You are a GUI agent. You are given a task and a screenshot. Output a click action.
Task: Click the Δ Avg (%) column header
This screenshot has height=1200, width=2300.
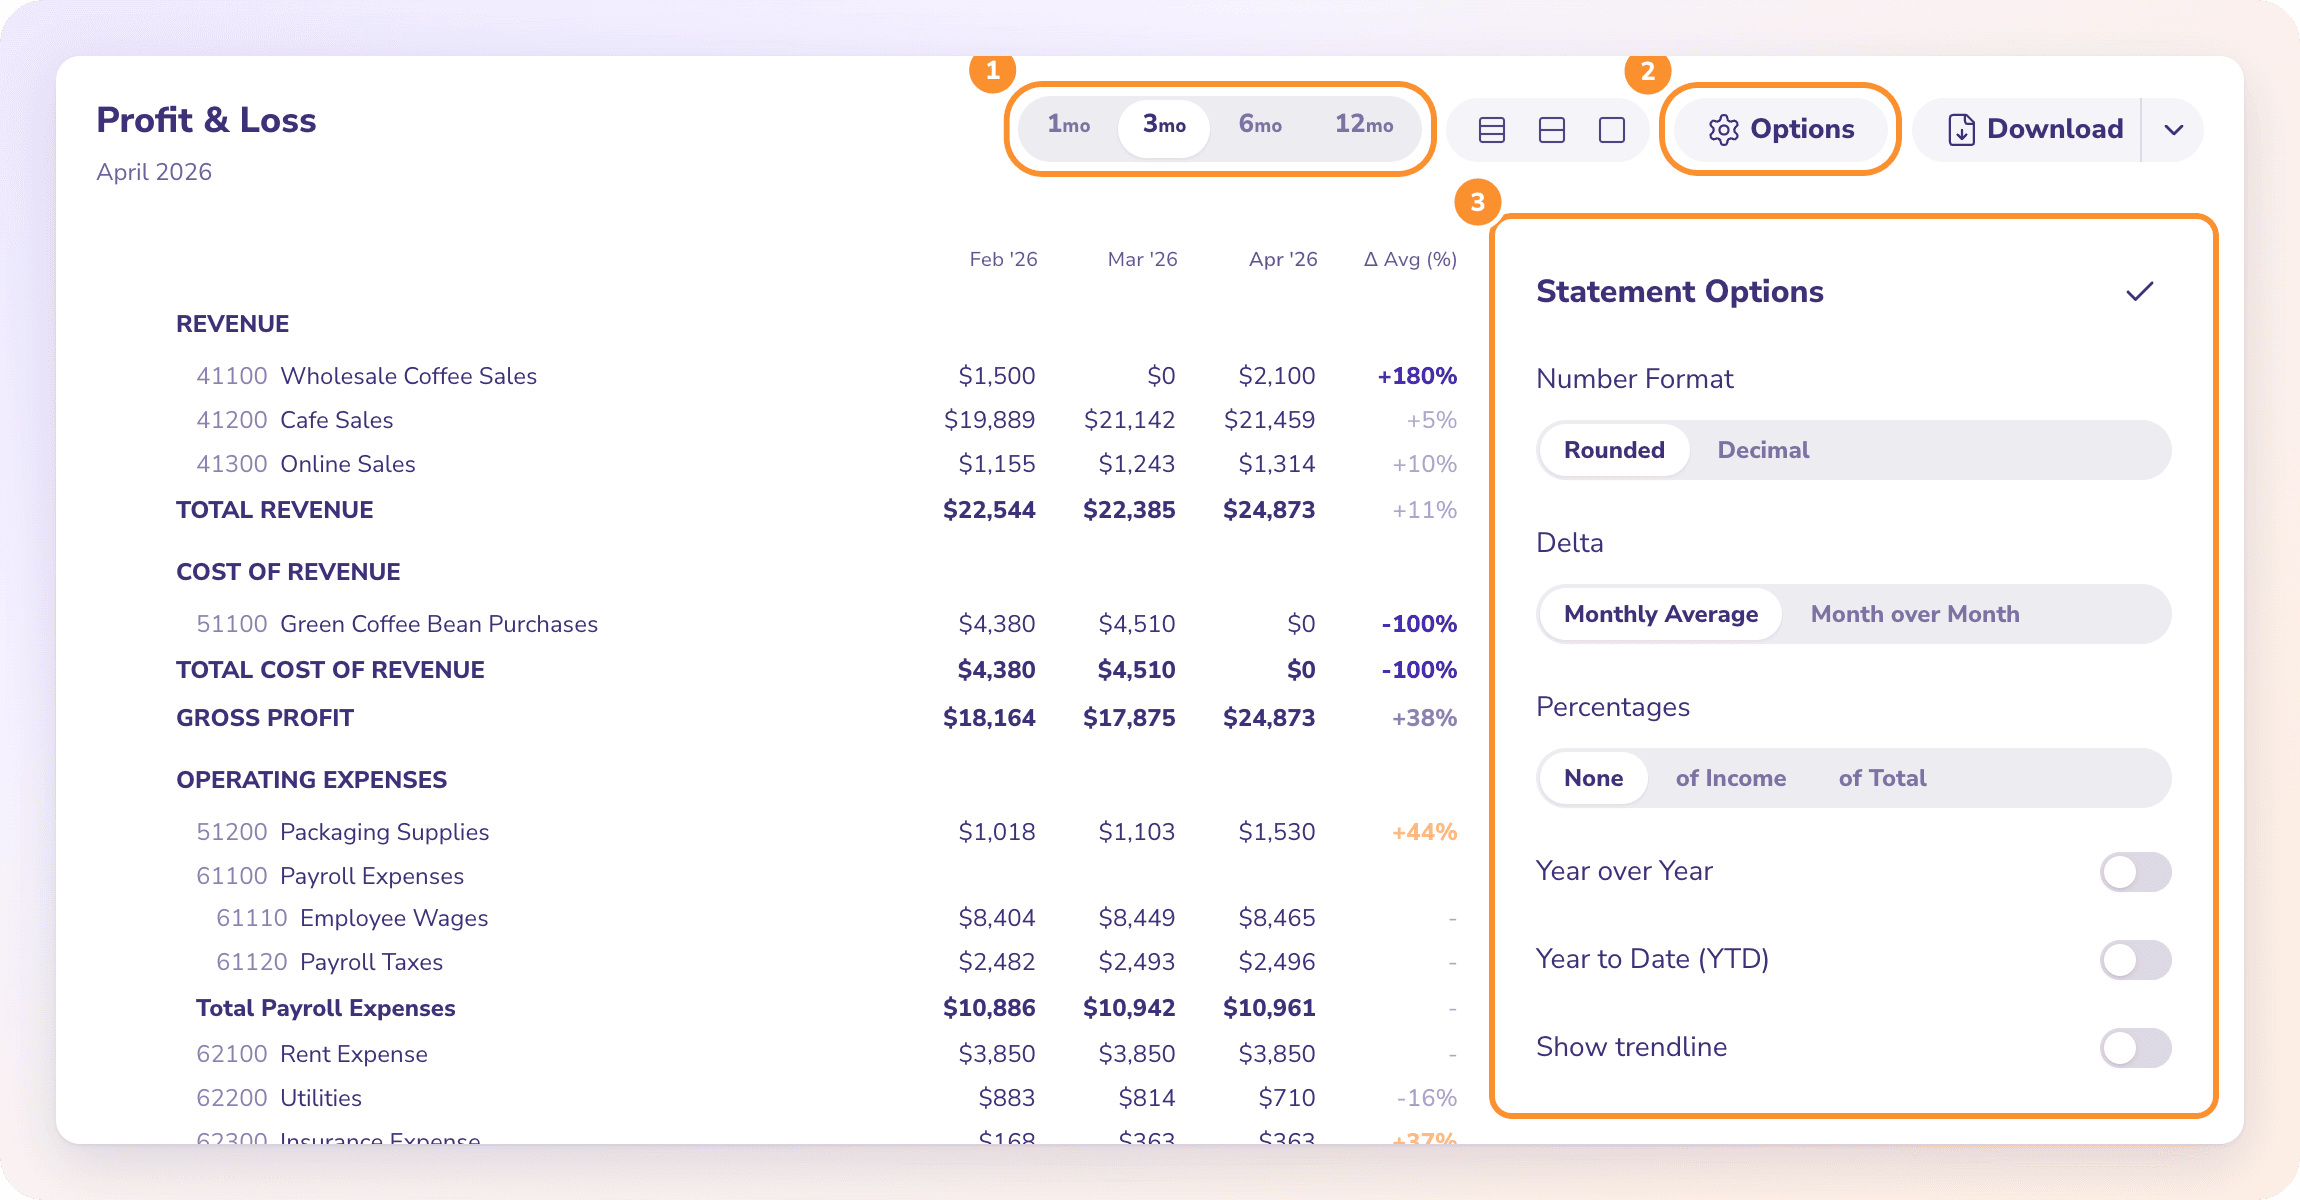(1410, 259)
